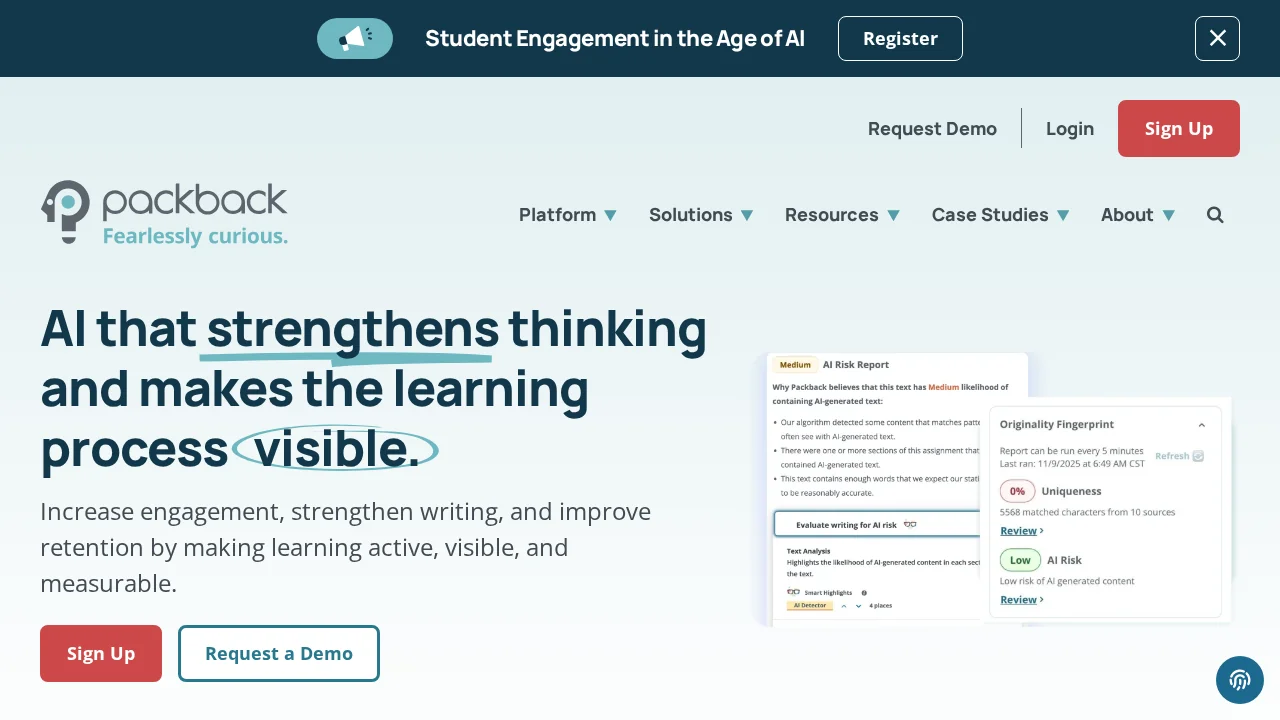Dismiss the Student Engagement banner

click(1217, 39)
